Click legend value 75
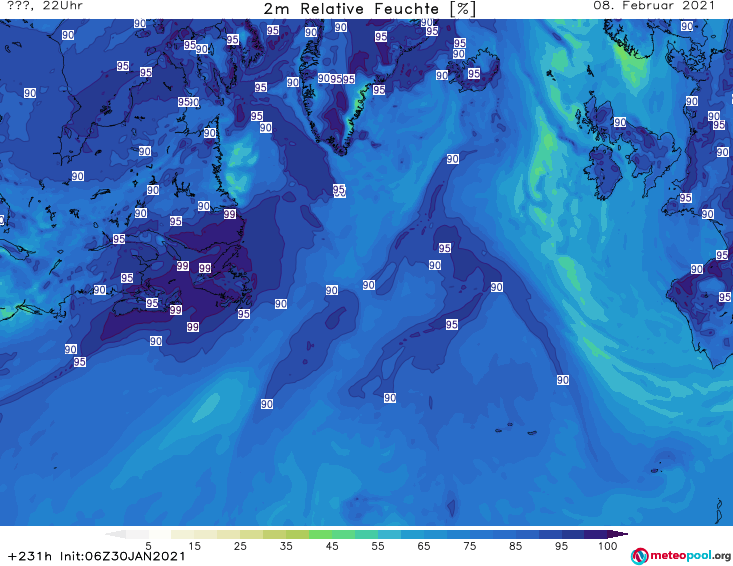The image size is (733, 566). [469, 546]
